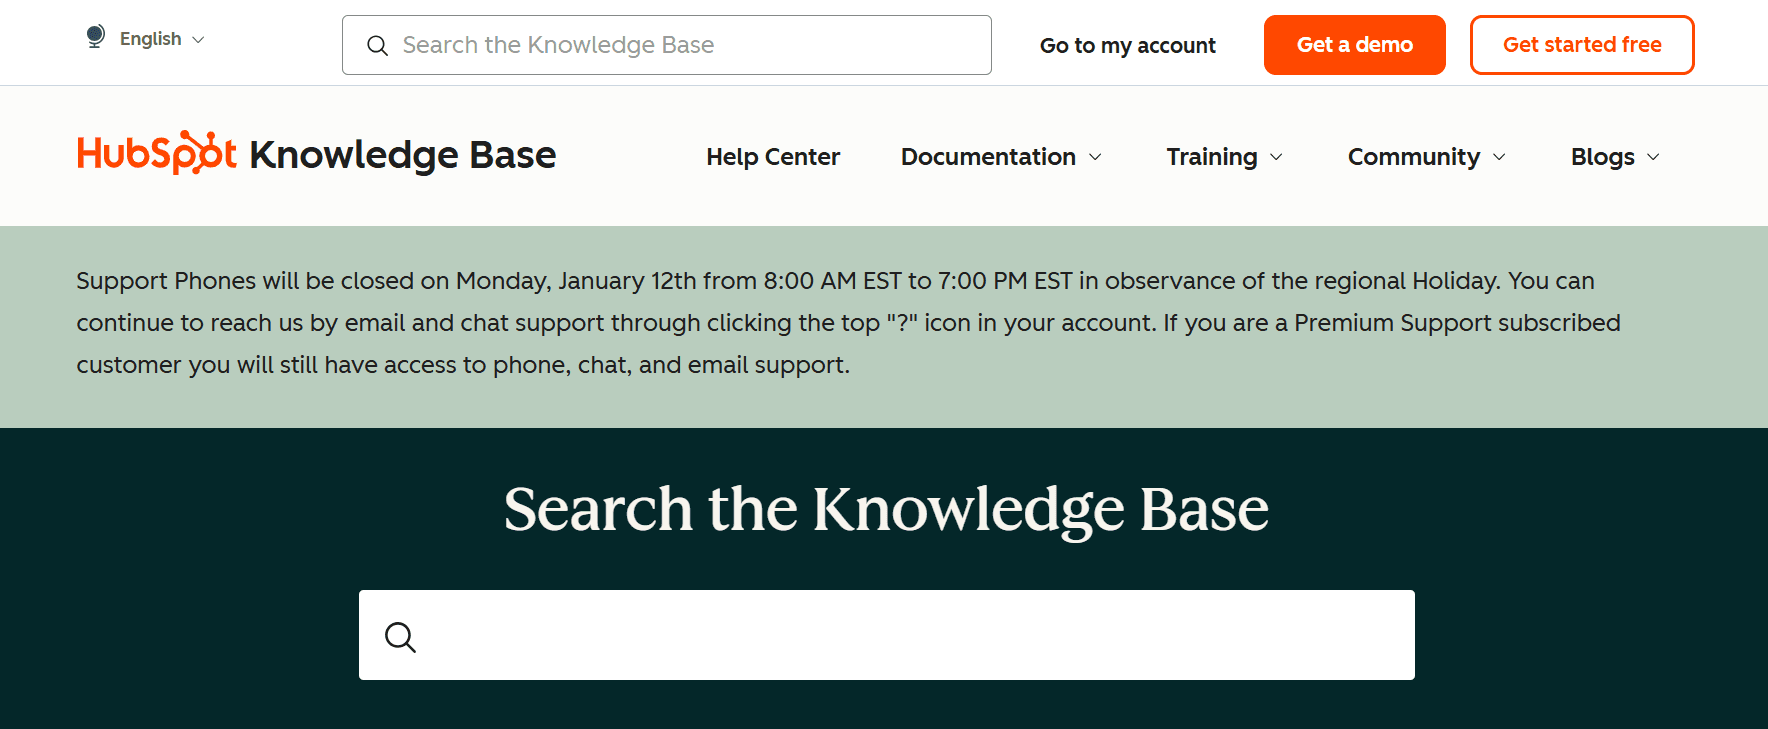This screenshot has height=729, width=1768.
Task: Select the Documentation menu item
Action: [988, 157]
